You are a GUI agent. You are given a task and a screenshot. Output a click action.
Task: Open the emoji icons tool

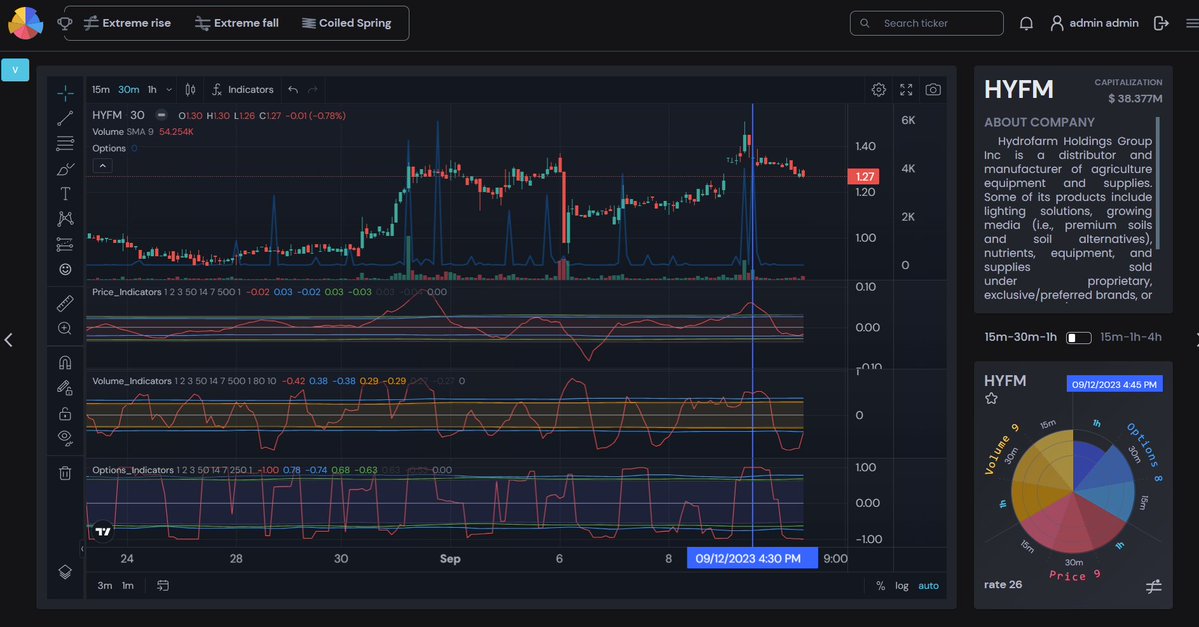click(65, 269)
